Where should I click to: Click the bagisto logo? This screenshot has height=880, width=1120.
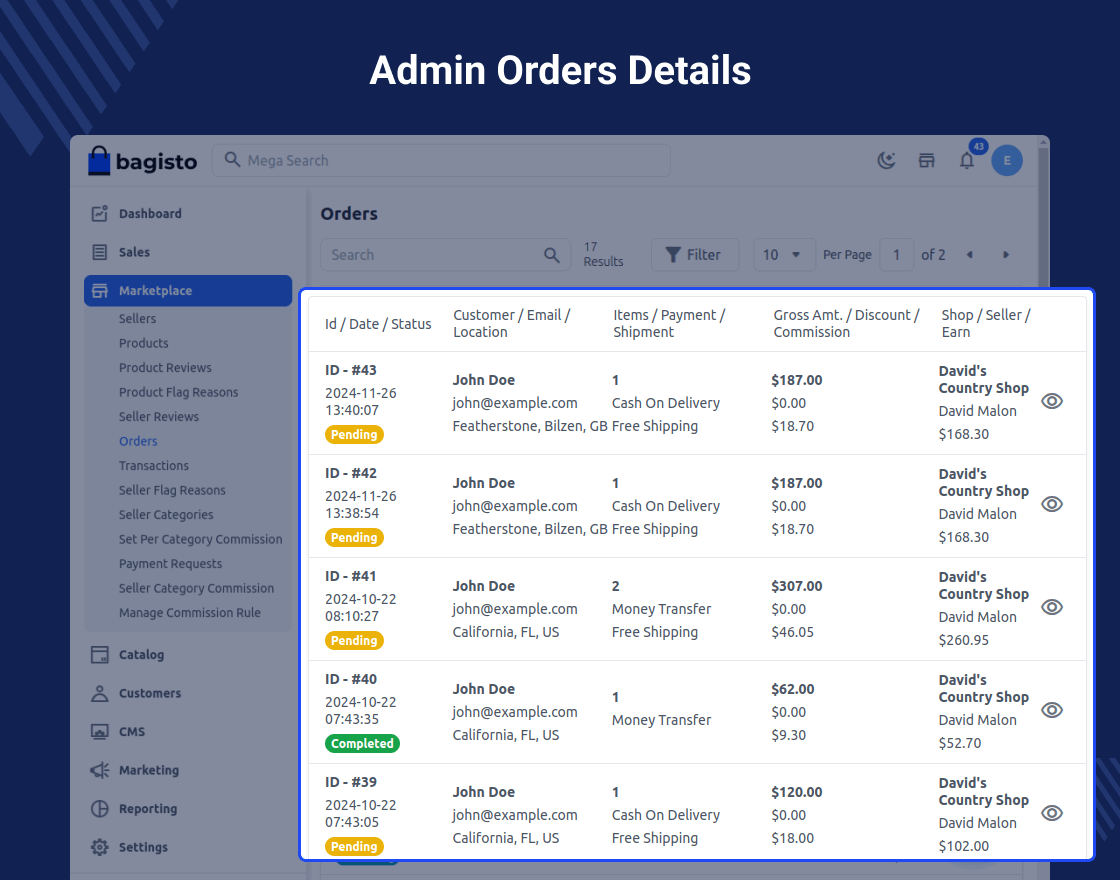[x=142, y=161]
